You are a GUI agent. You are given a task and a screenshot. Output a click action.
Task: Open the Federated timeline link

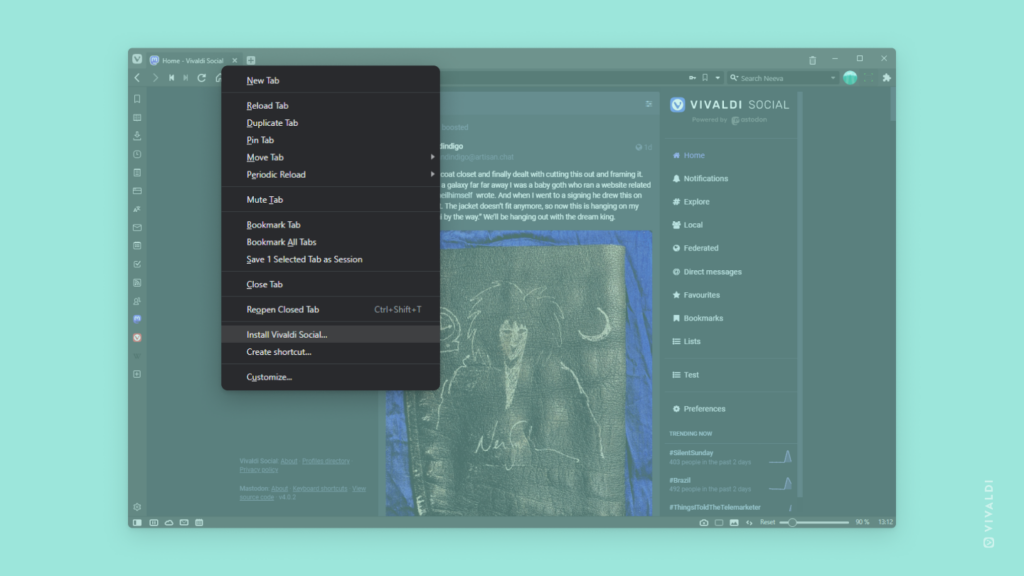(x=696, y=248)
